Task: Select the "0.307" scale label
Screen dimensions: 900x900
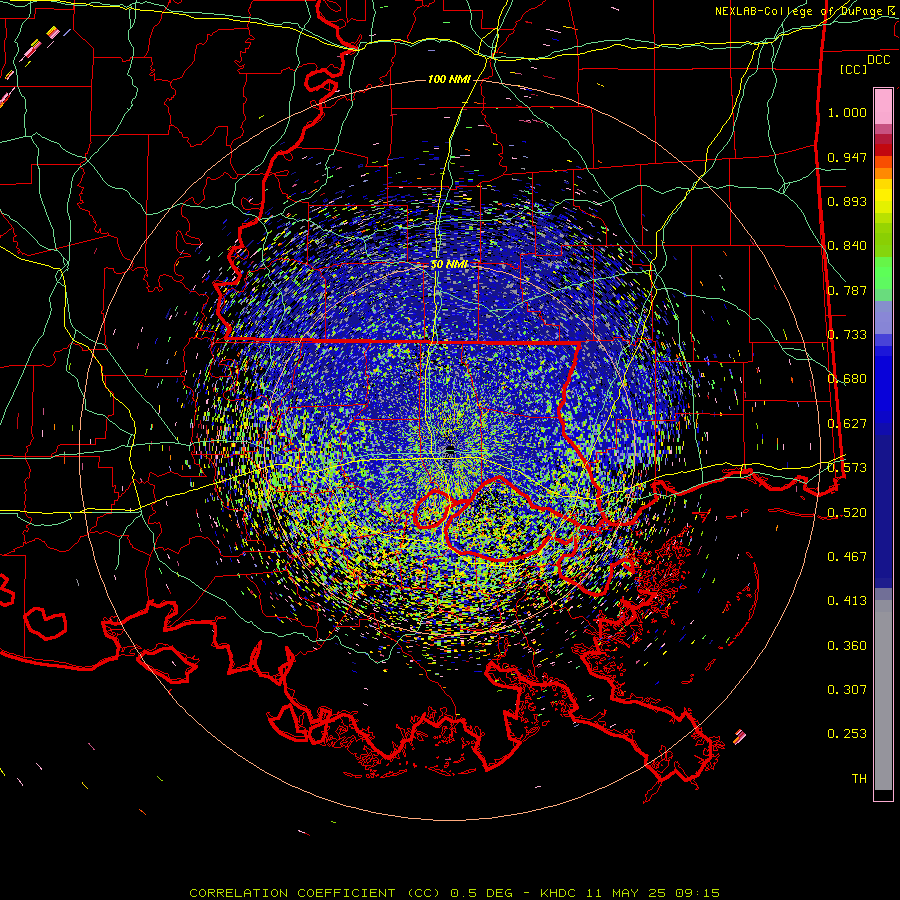Action: (847, 690)
